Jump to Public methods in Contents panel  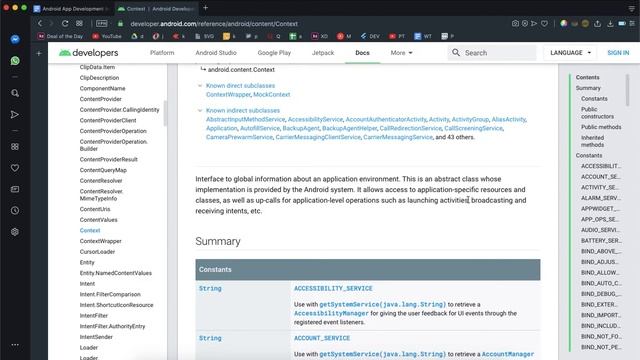click(x=601, y=127)
